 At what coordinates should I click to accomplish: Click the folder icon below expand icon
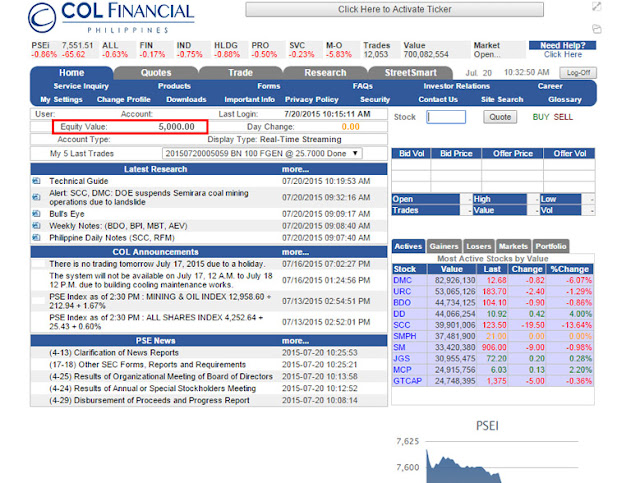click(x=596, y=29)
